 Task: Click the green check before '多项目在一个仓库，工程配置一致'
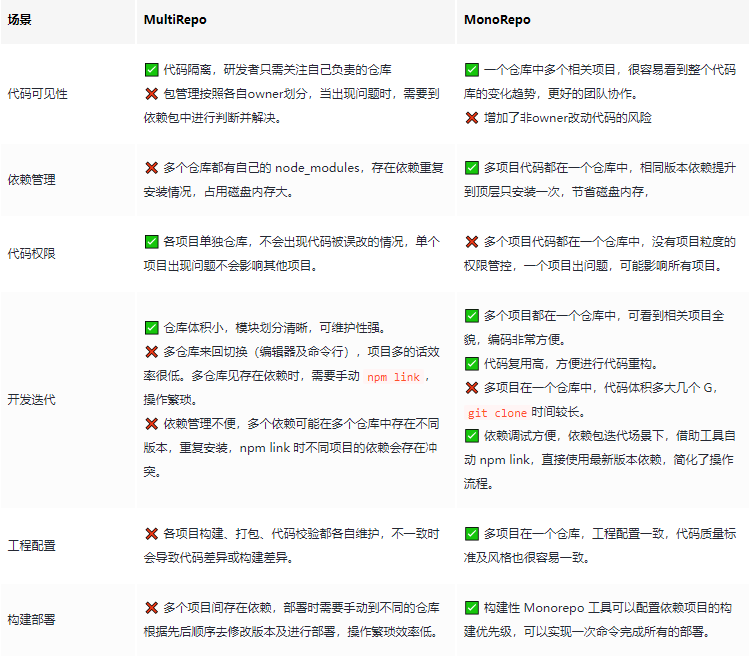click(x=471, y=534)
